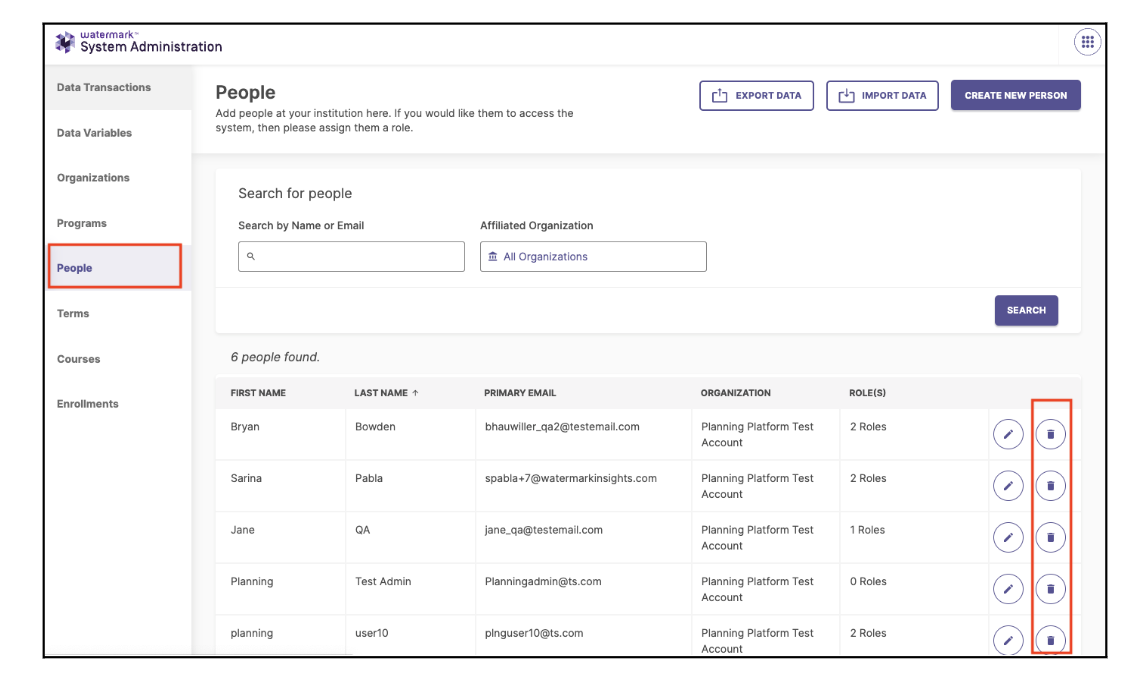Click the Search button
Image resolution: width=1138 pixels, height=674 pixels.
[1026, 311]
